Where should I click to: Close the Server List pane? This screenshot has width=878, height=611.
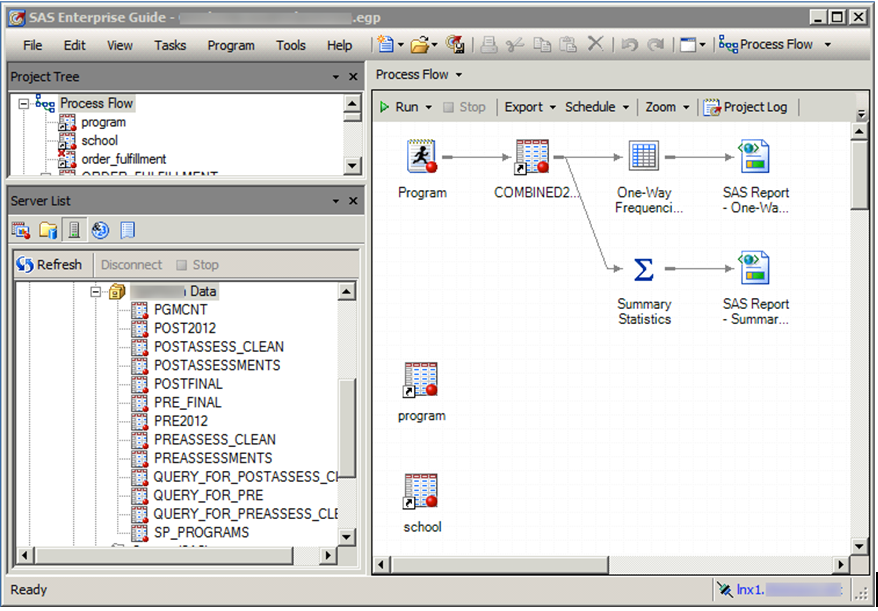point(353,200)
